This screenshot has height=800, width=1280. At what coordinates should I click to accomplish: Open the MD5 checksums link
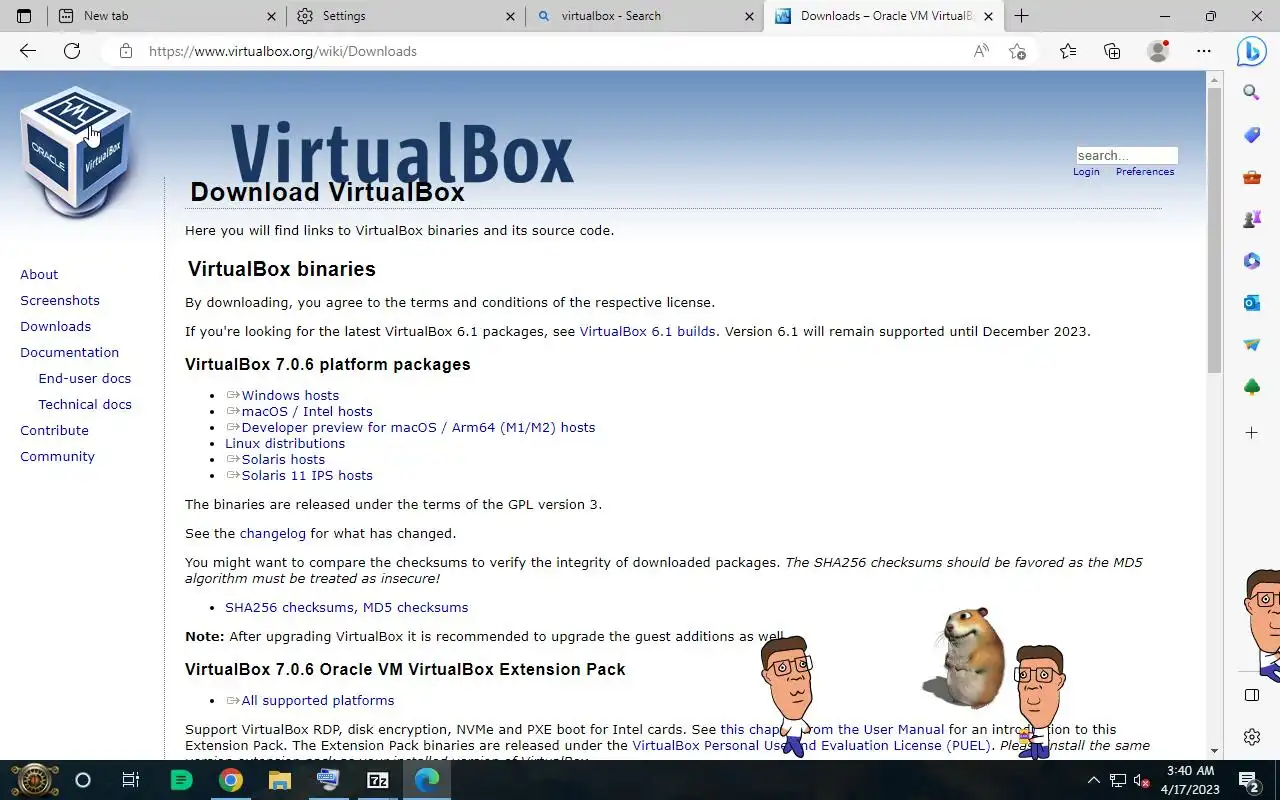point(415,607)
